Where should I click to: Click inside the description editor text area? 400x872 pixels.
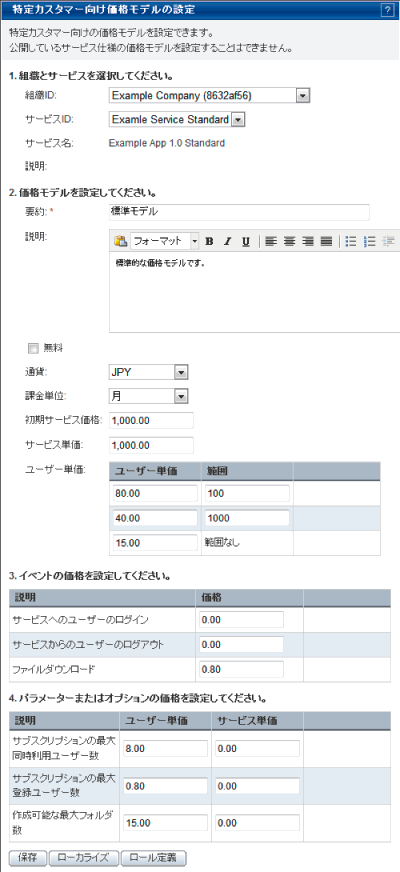point(254,293)
